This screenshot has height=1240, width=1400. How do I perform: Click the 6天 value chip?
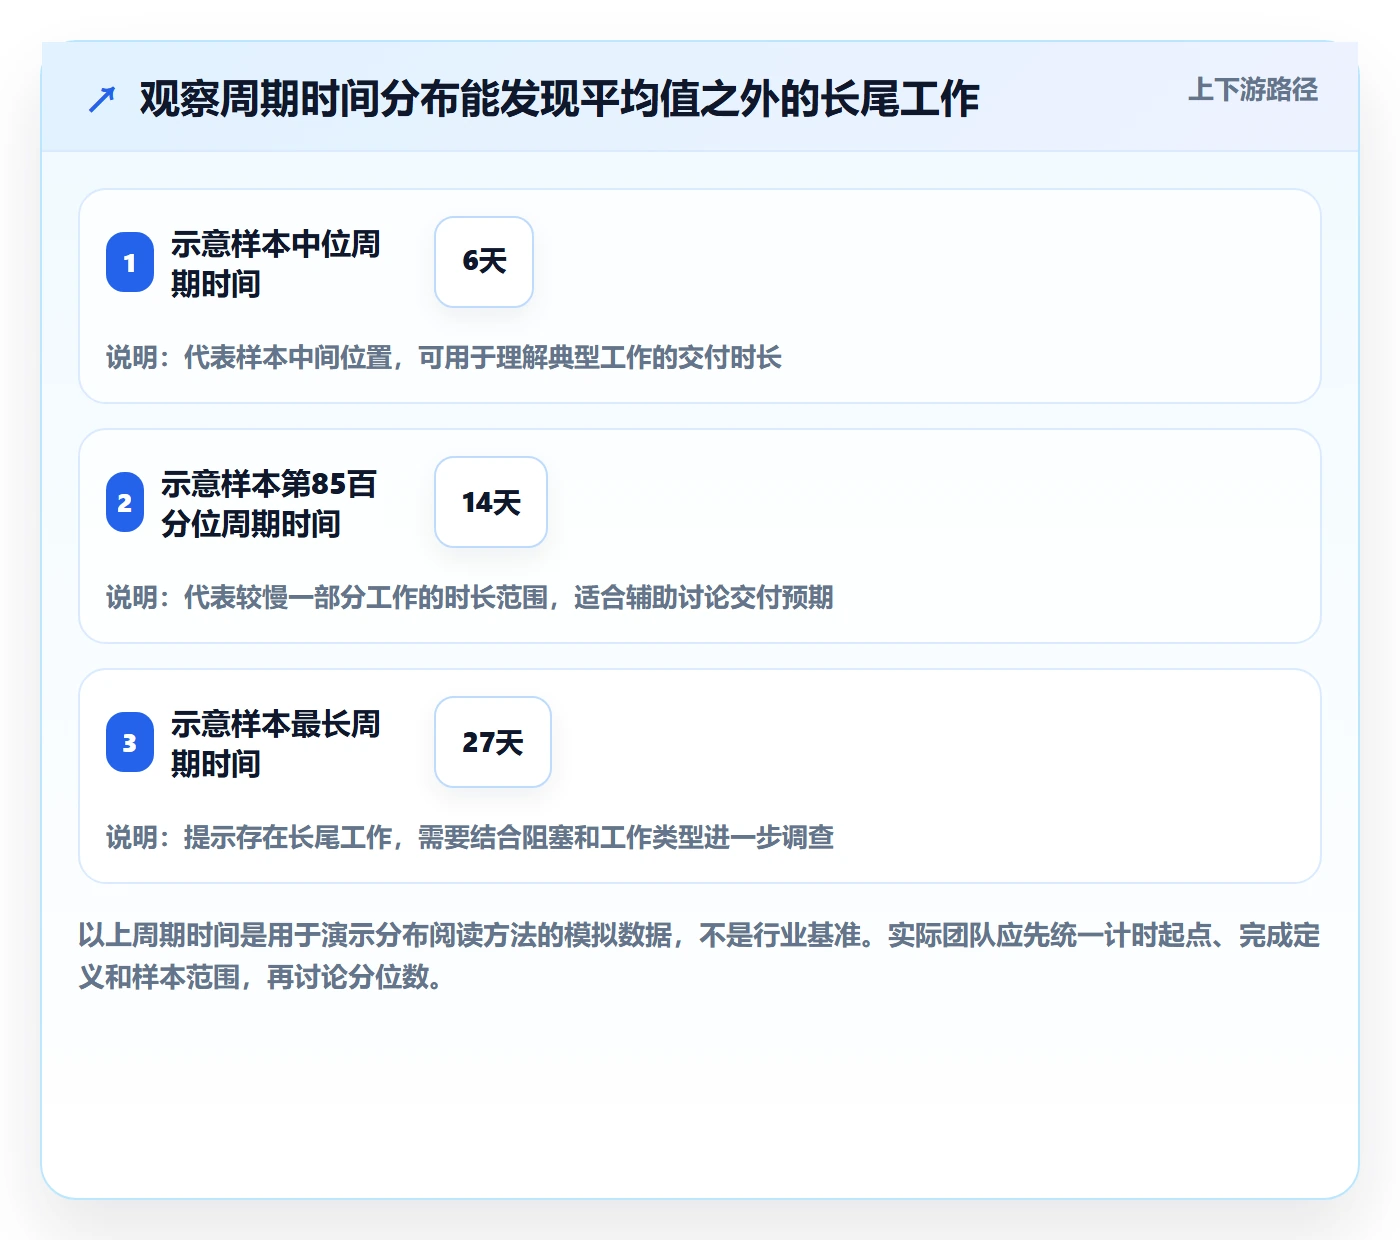point(484,262)
